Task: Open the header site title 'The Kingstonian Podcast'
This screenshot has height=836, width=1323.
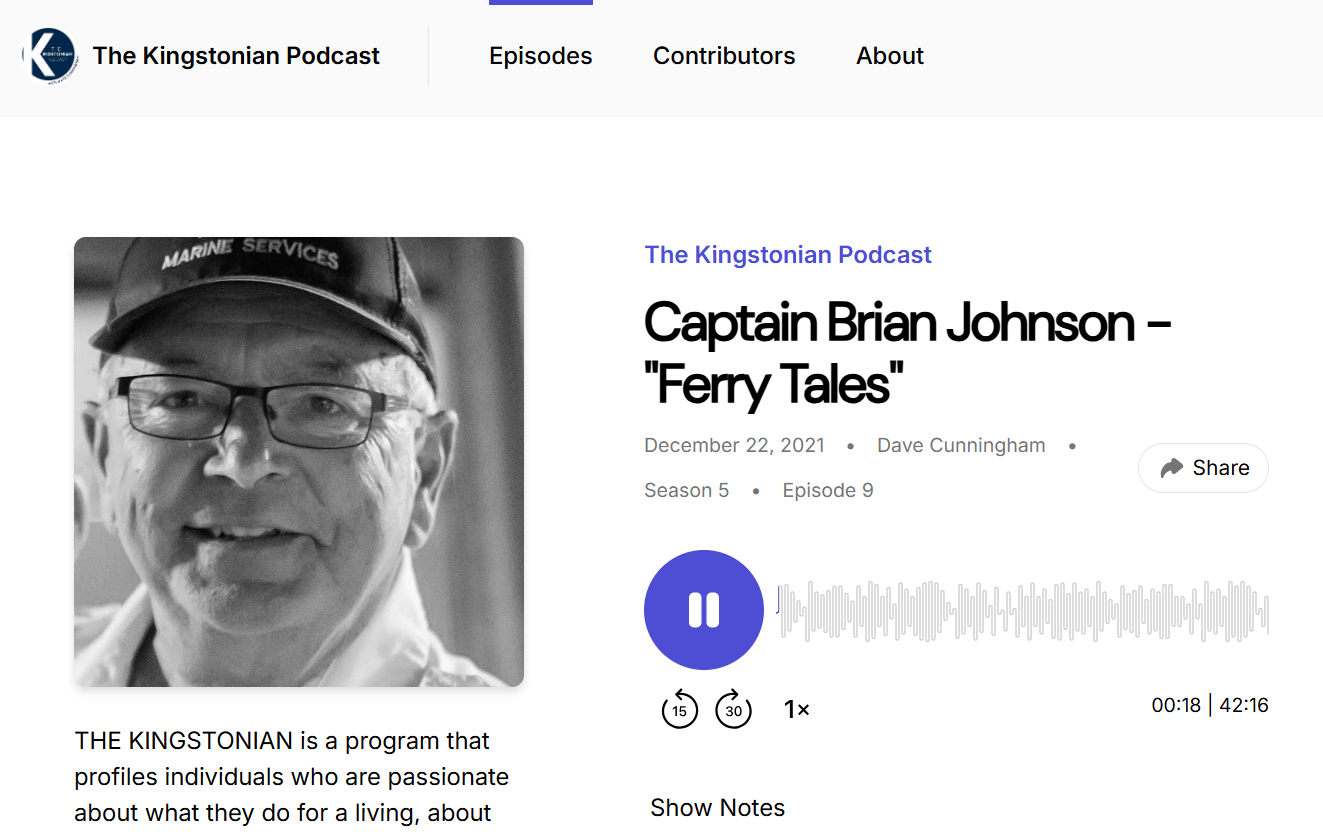Action: point(236,56)
